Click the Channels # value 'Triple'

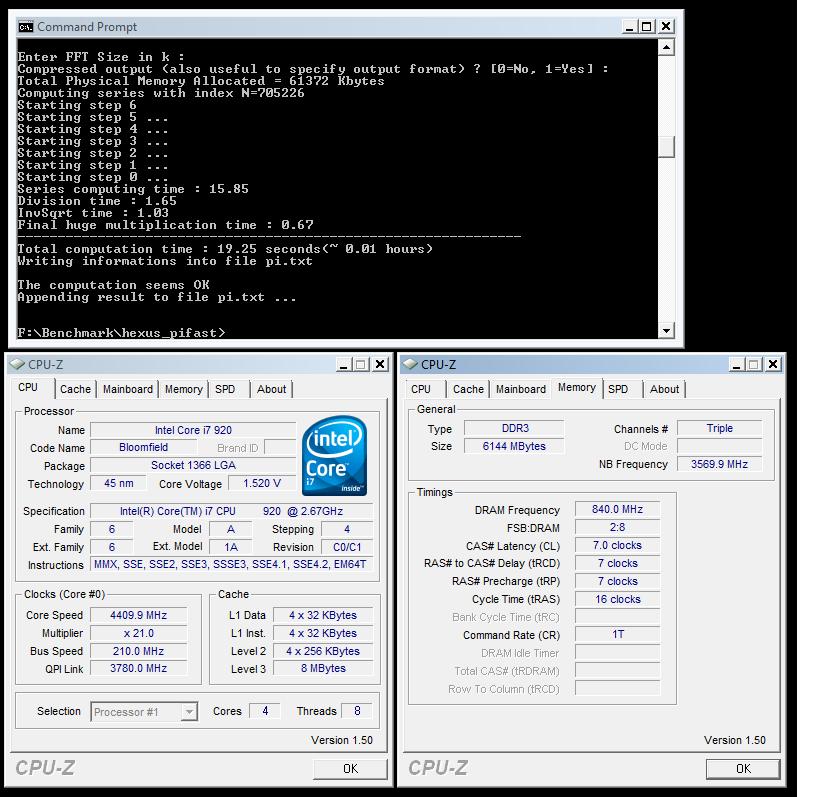click(719, 428)
